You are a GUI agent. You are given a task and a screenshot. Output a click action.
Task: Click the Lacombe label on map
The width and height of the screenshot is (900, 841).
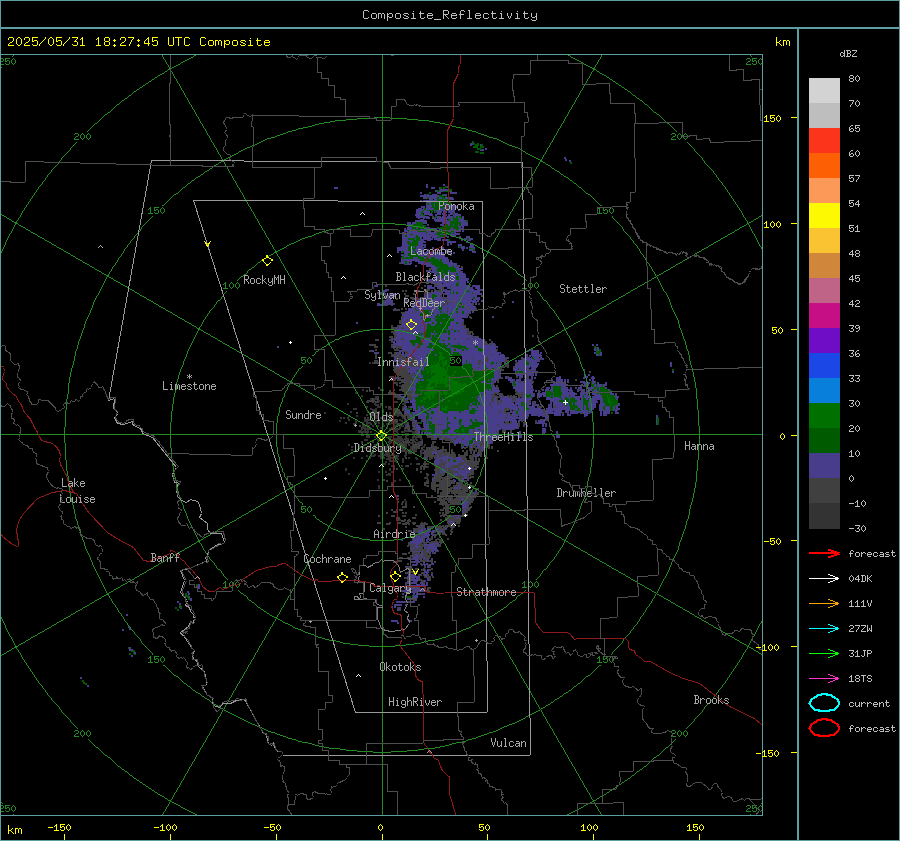431,251
